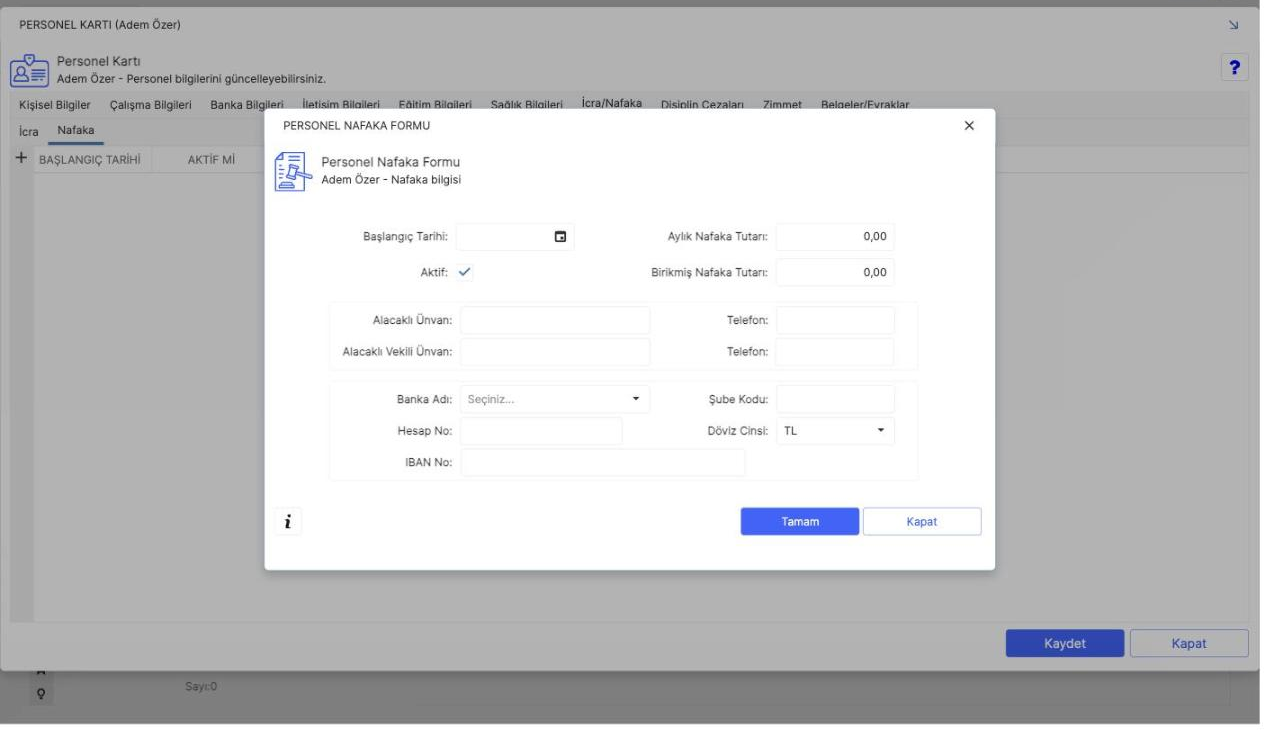Click the Şube Kodu input field

pos(835,399)
